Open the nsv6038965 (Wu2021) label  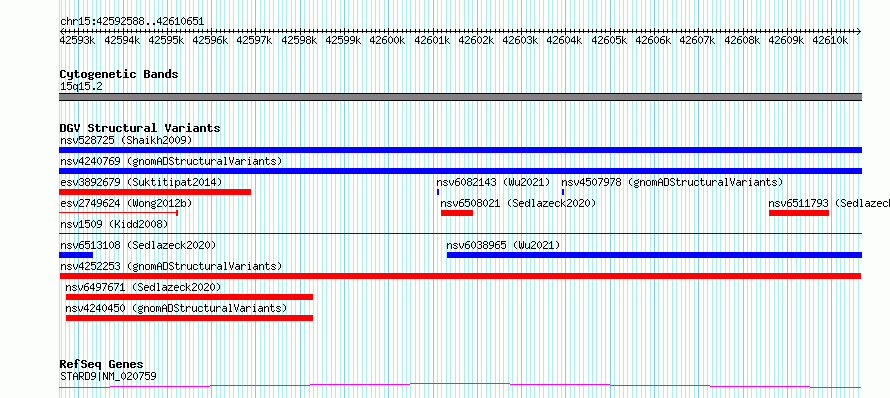(503, 245)
